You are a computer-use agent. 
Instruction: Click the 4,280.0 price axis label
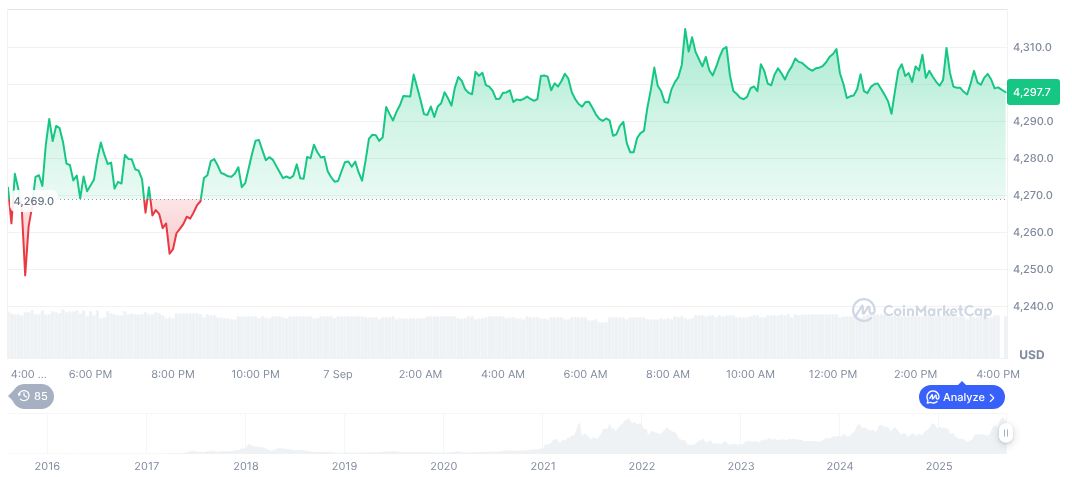pos(1032,158)
